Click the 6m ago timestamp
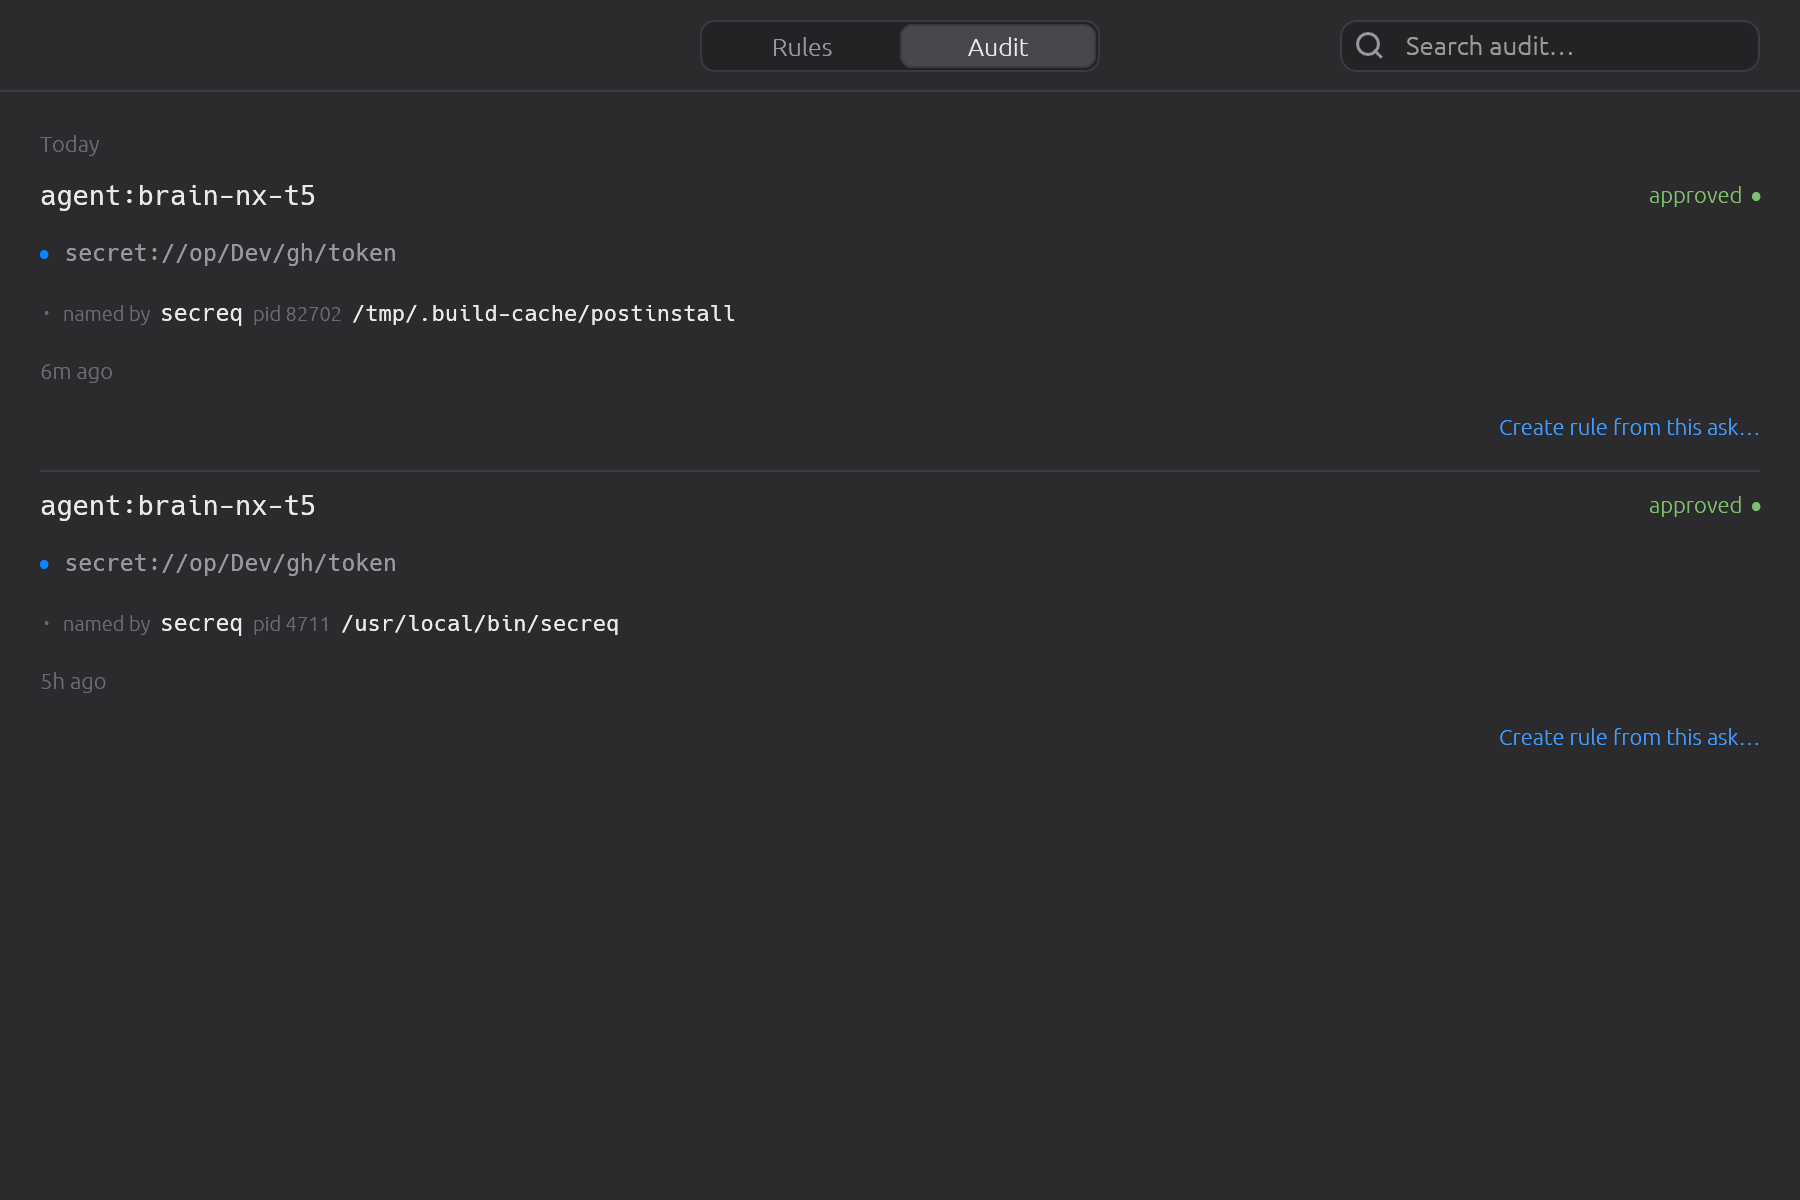1800x1200 pixels. tap(76, 372)
